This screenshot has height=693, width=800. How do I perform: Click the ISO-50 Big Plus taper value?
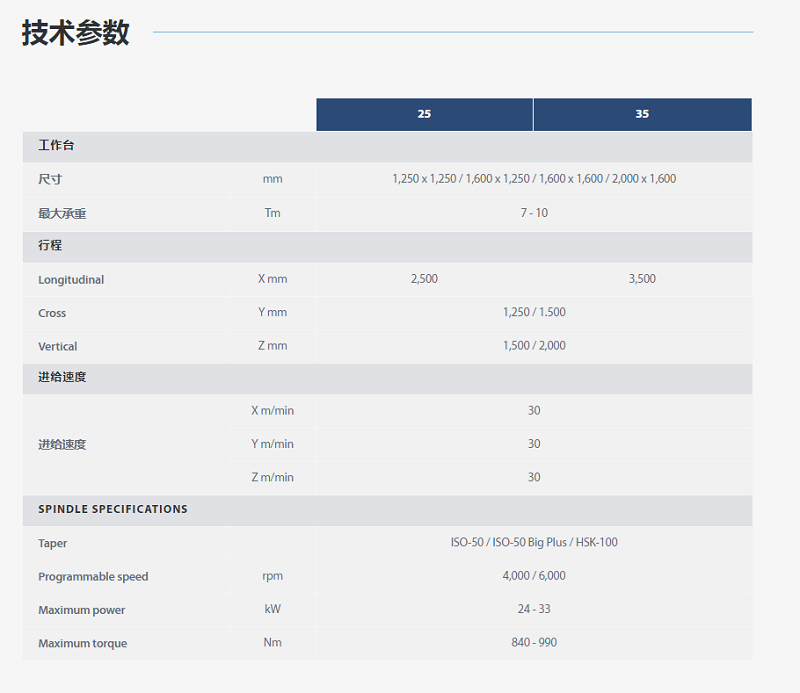(533, 543)
